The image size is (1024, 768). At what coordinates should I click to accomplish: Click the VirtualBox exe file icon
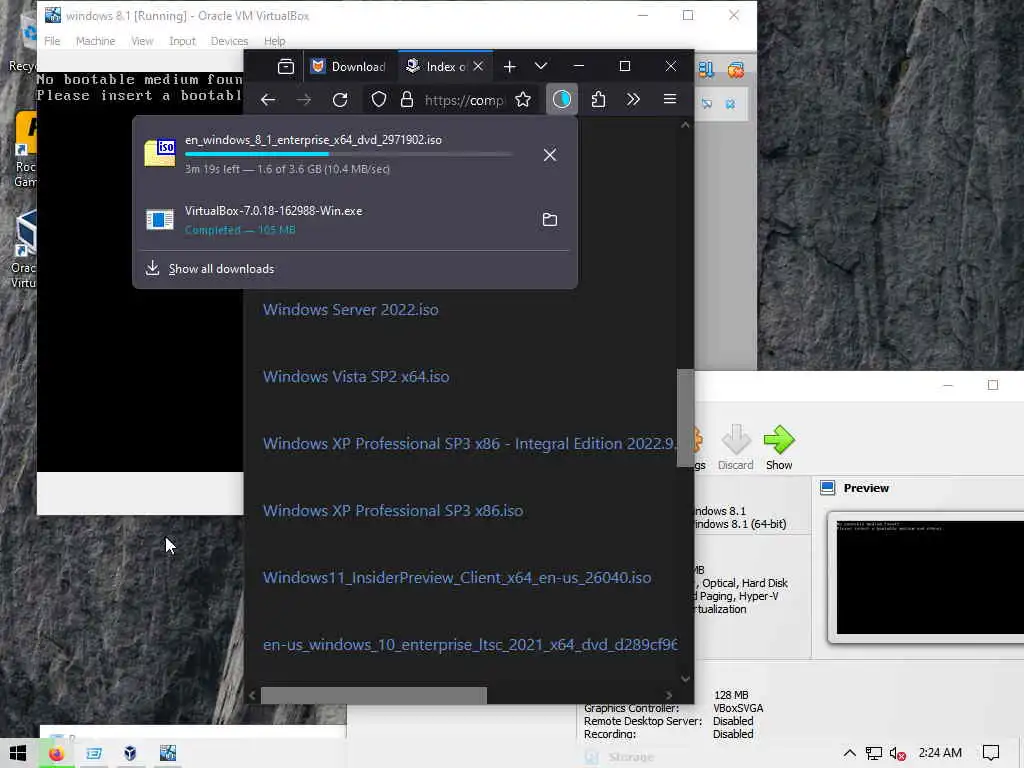(160, 220)
